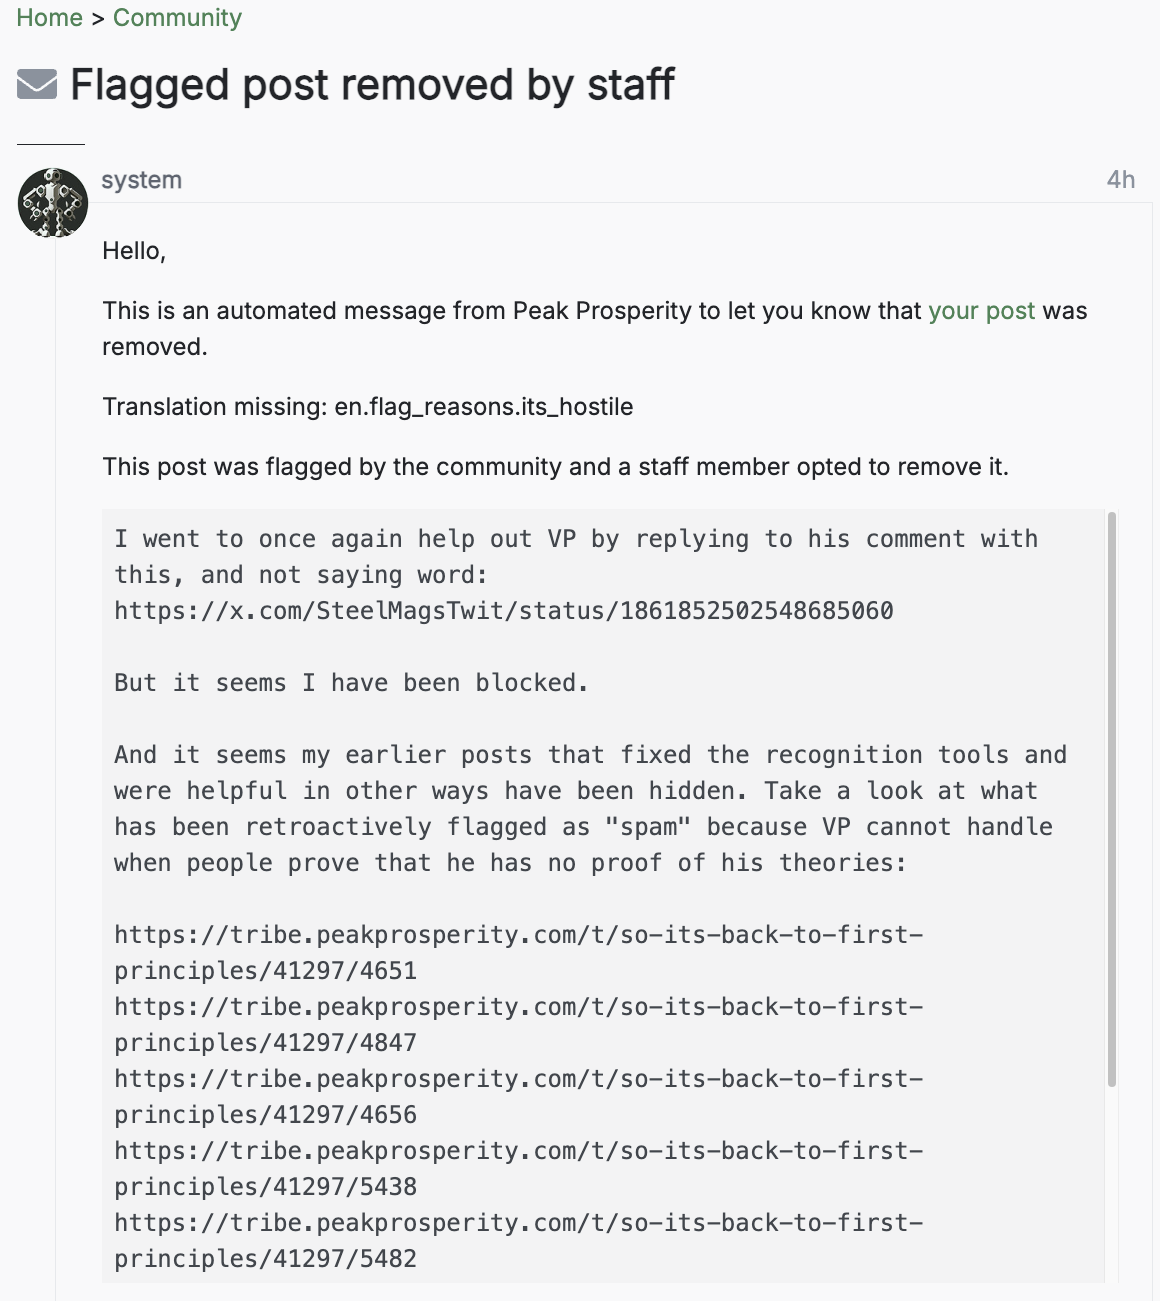This screenshot has height=1301, width=1160.
Task: Click the quoted post scrollbar thumb
Action: coord(1112,799)
